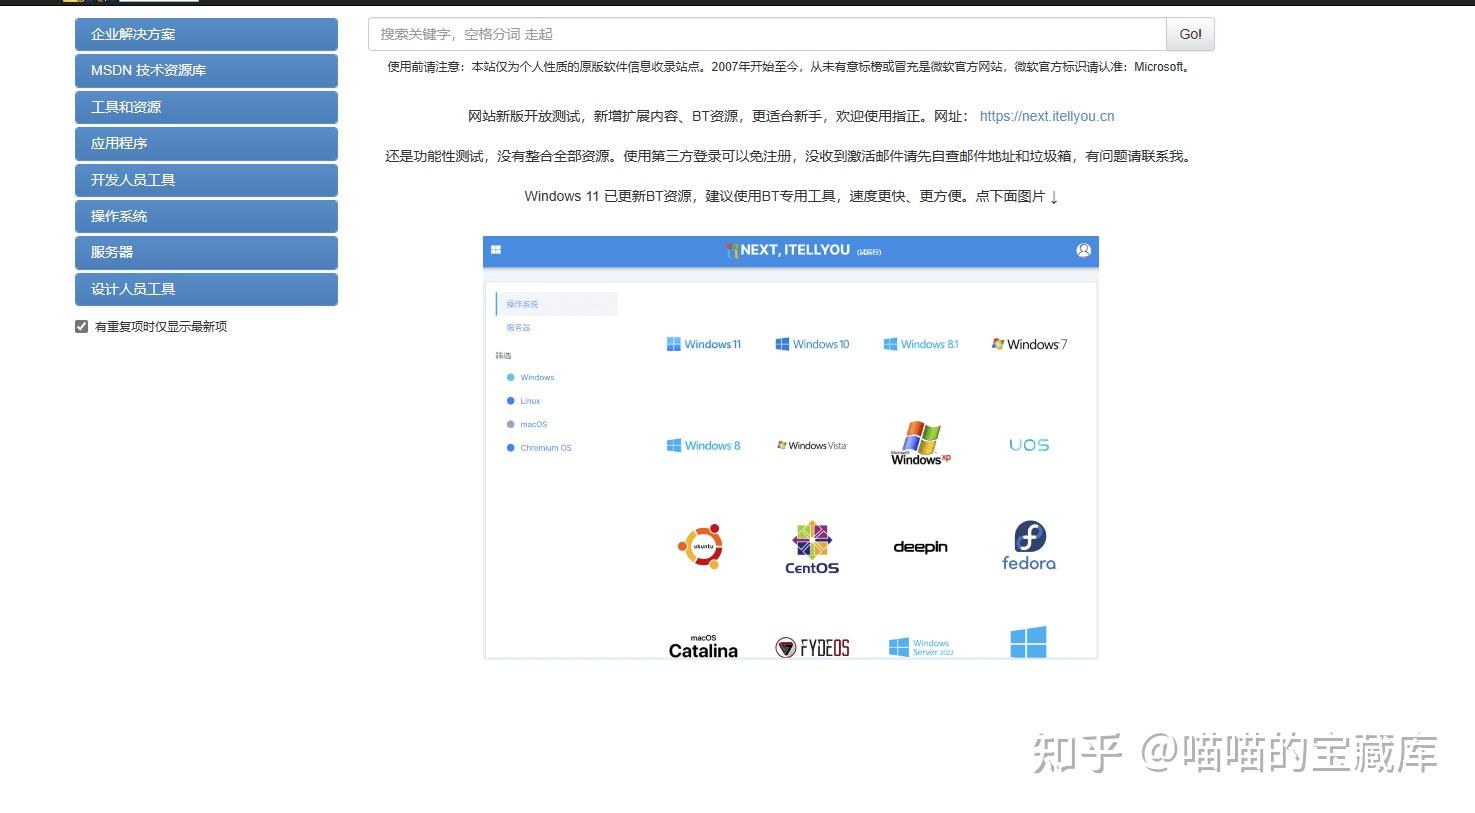Screen dimensions: 1475x813
Task: Focus the keyword search input field
Action: pos(767,34)
